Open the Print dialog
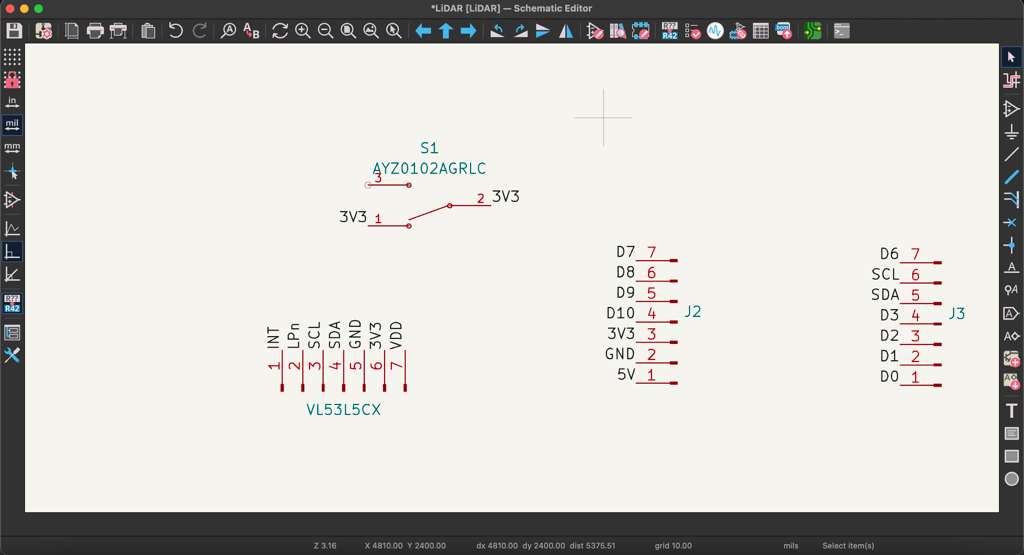This screenshot has height=555, width=1024. click(95, 31)
